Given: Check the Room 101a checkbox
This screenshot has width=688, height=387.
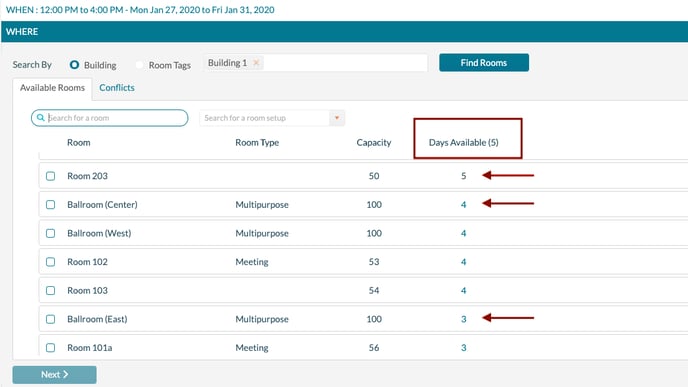Looking at the screenshot, I should click(x=50, y=348).
